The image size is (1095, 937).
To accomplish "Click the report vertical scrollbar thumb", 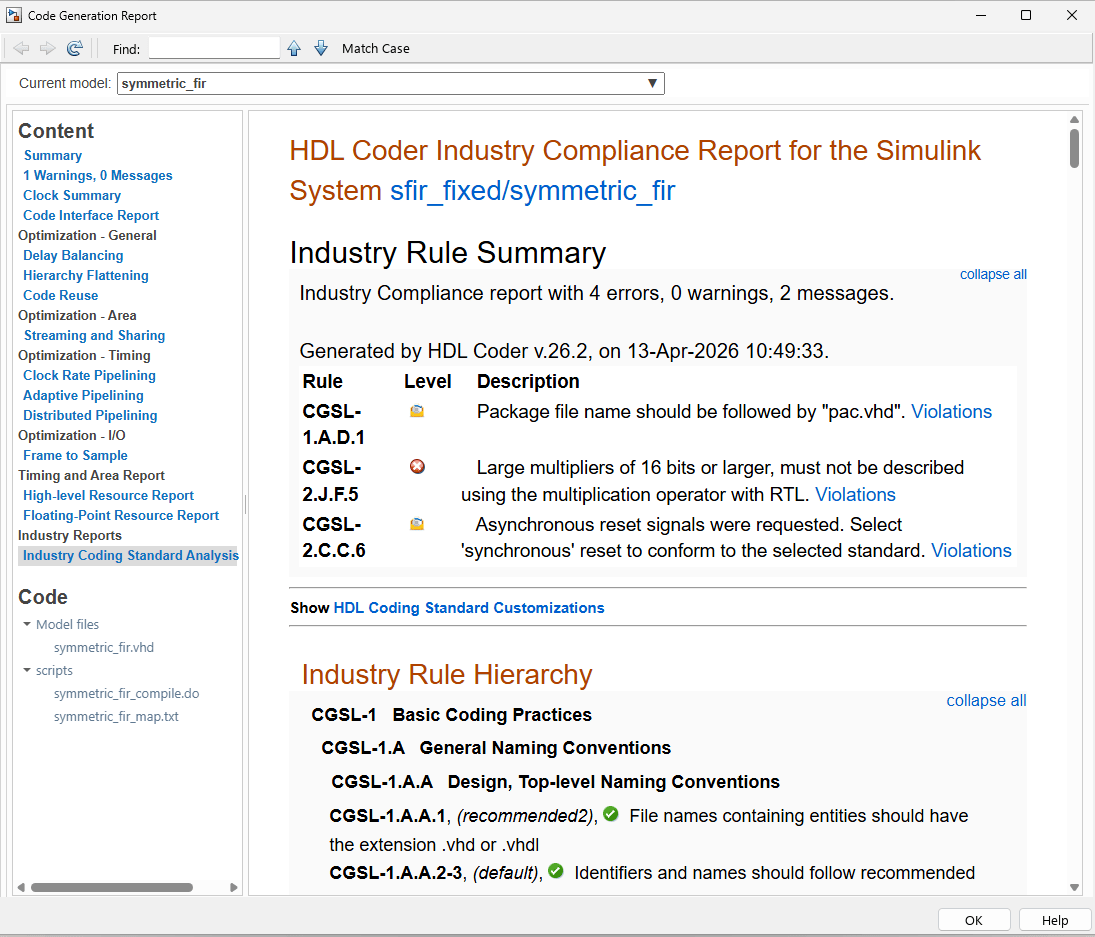I will click(x=1074, y=148).
